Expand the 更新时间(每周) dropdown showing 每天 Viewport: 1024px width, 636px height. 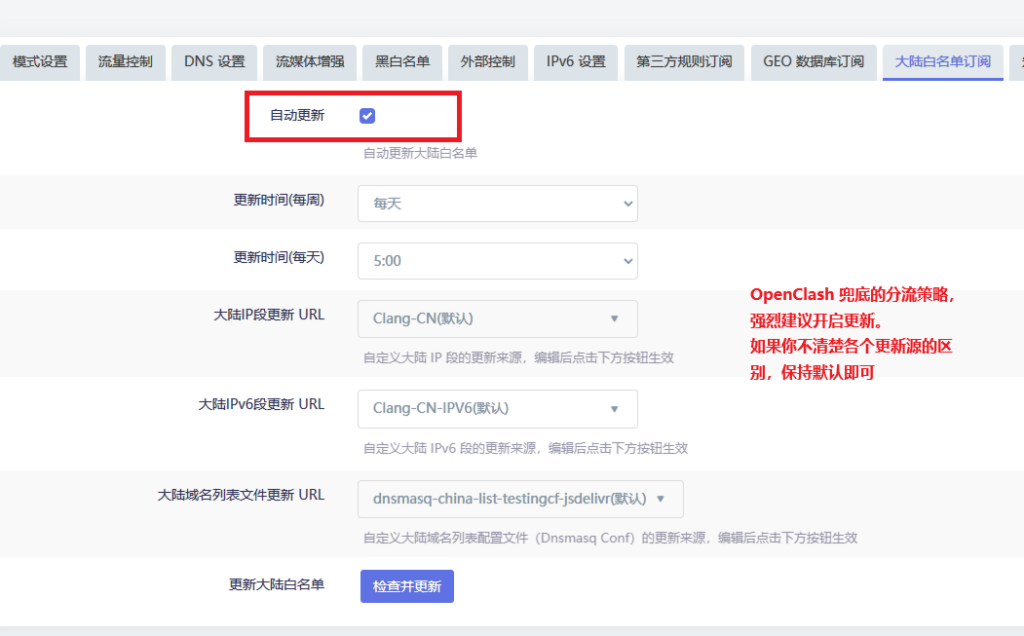click(x=497, y=203)
